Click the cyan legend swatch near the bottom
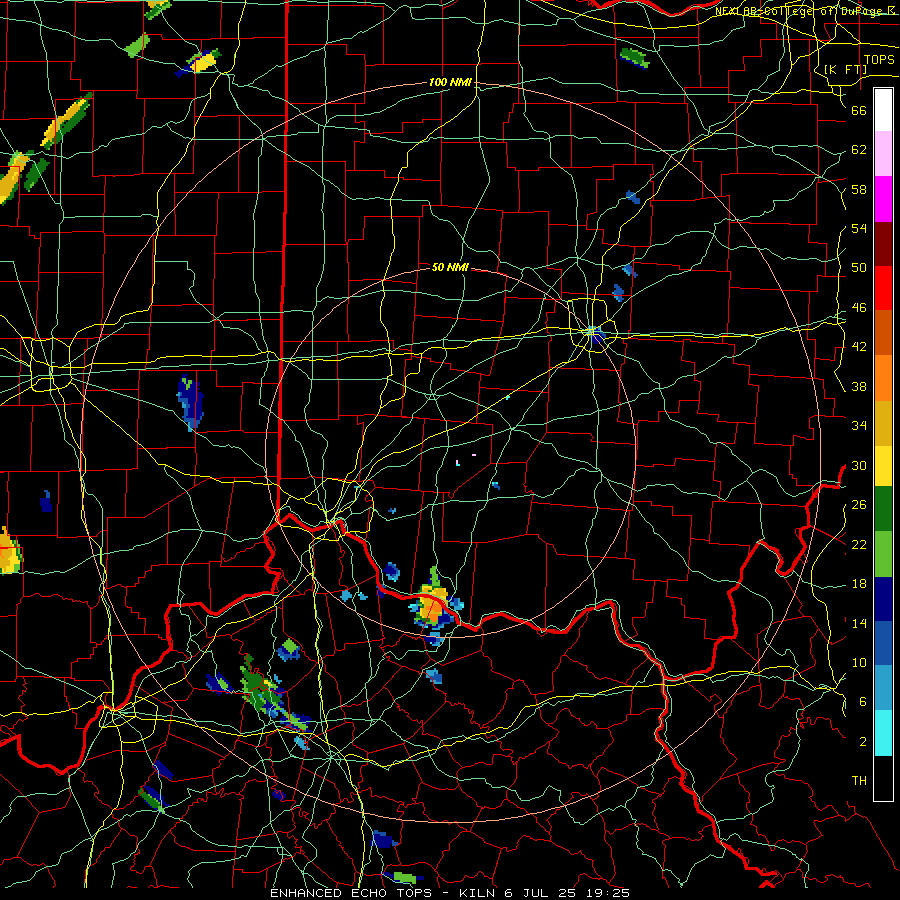Image resolution: width=900 pixels, height=900 pixels. pyautogui.click(x=883, y=733)
